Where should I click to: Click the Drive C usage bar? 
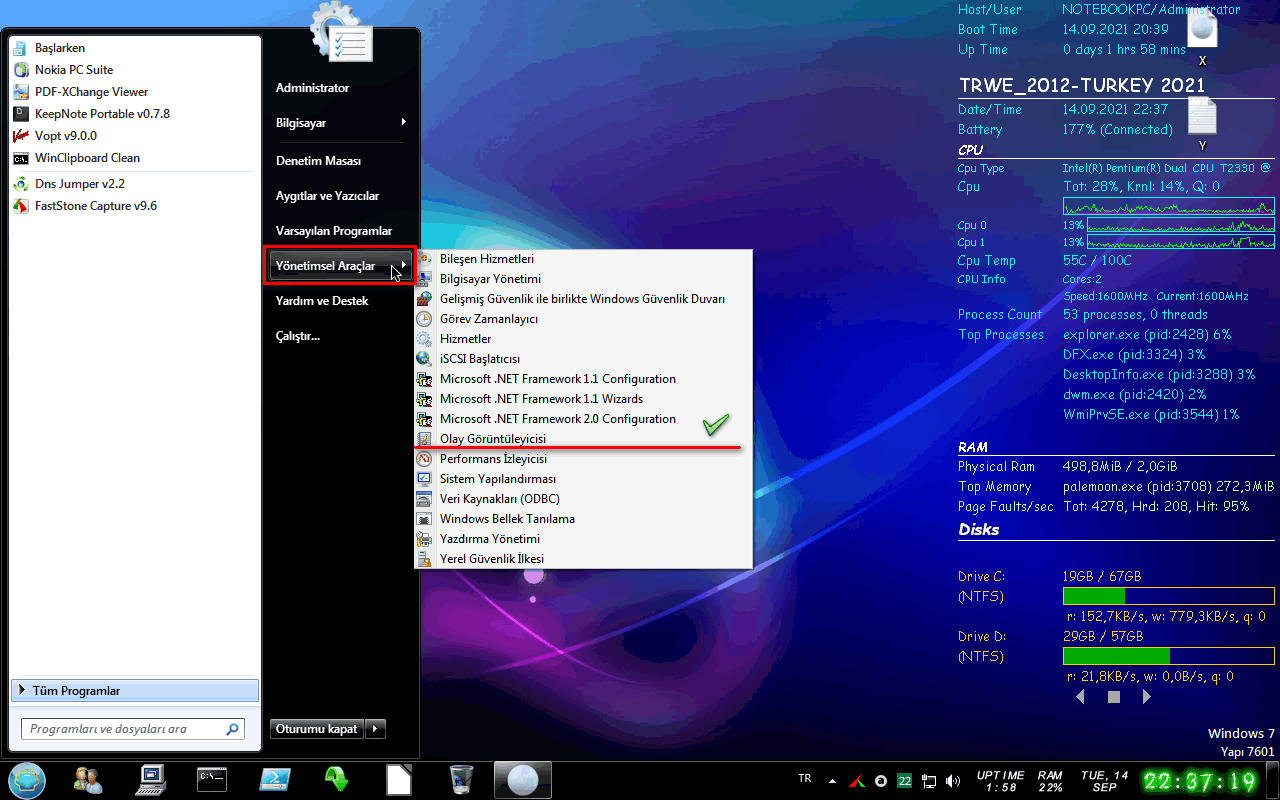click(x=1169, y=596)
